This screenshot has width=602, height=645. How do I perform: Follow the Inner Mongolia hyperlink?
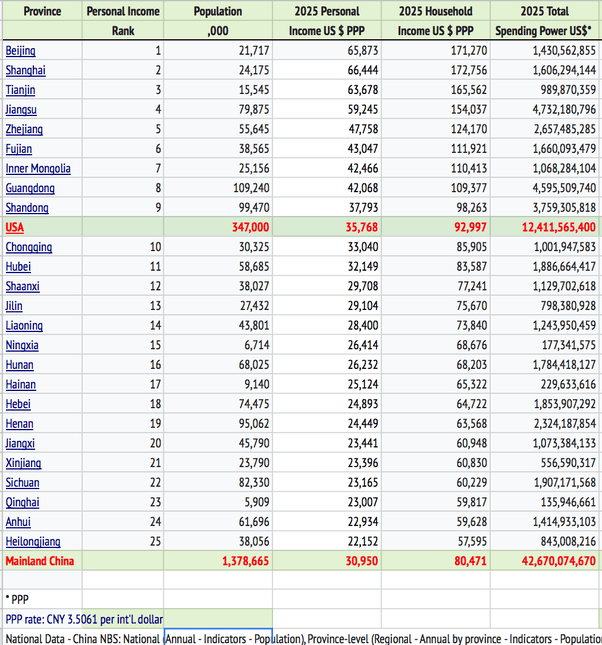(38, 168)
